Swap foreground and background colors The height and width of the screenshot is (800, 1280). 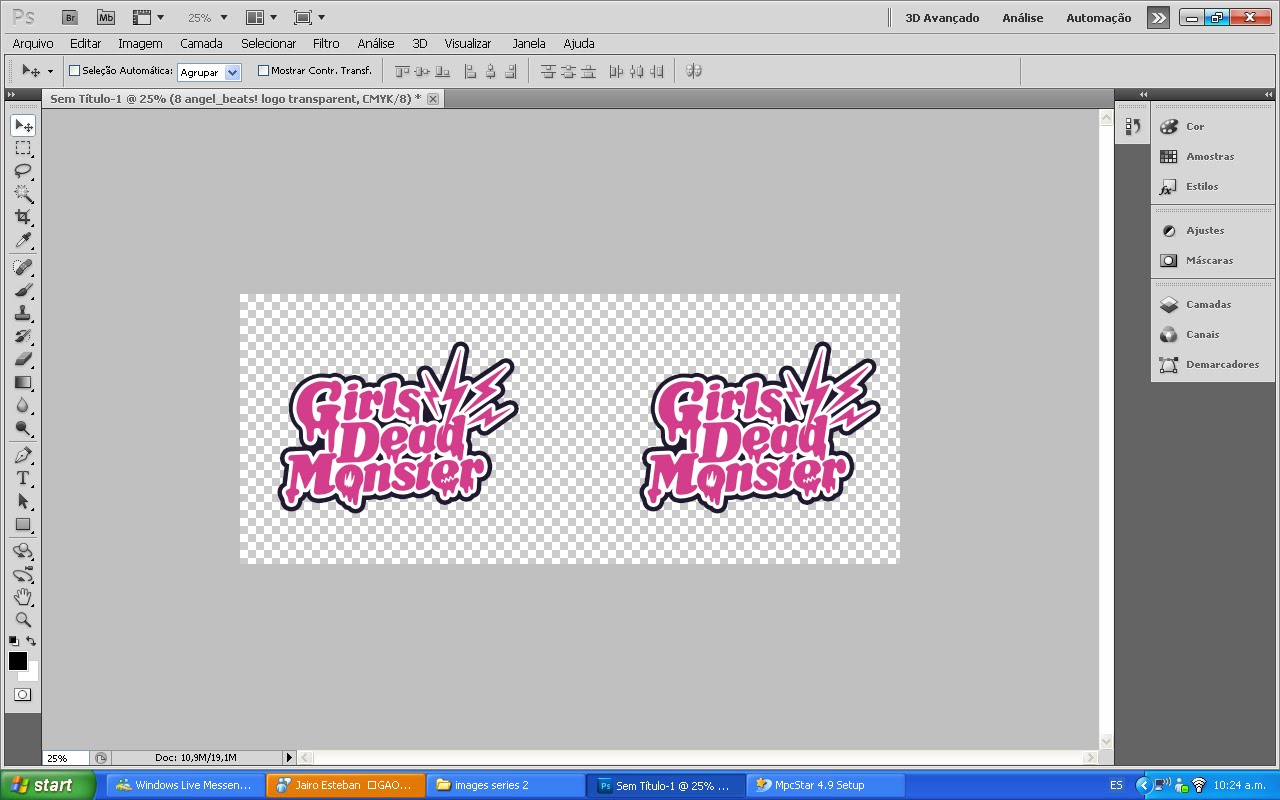[x=32, y=641]
